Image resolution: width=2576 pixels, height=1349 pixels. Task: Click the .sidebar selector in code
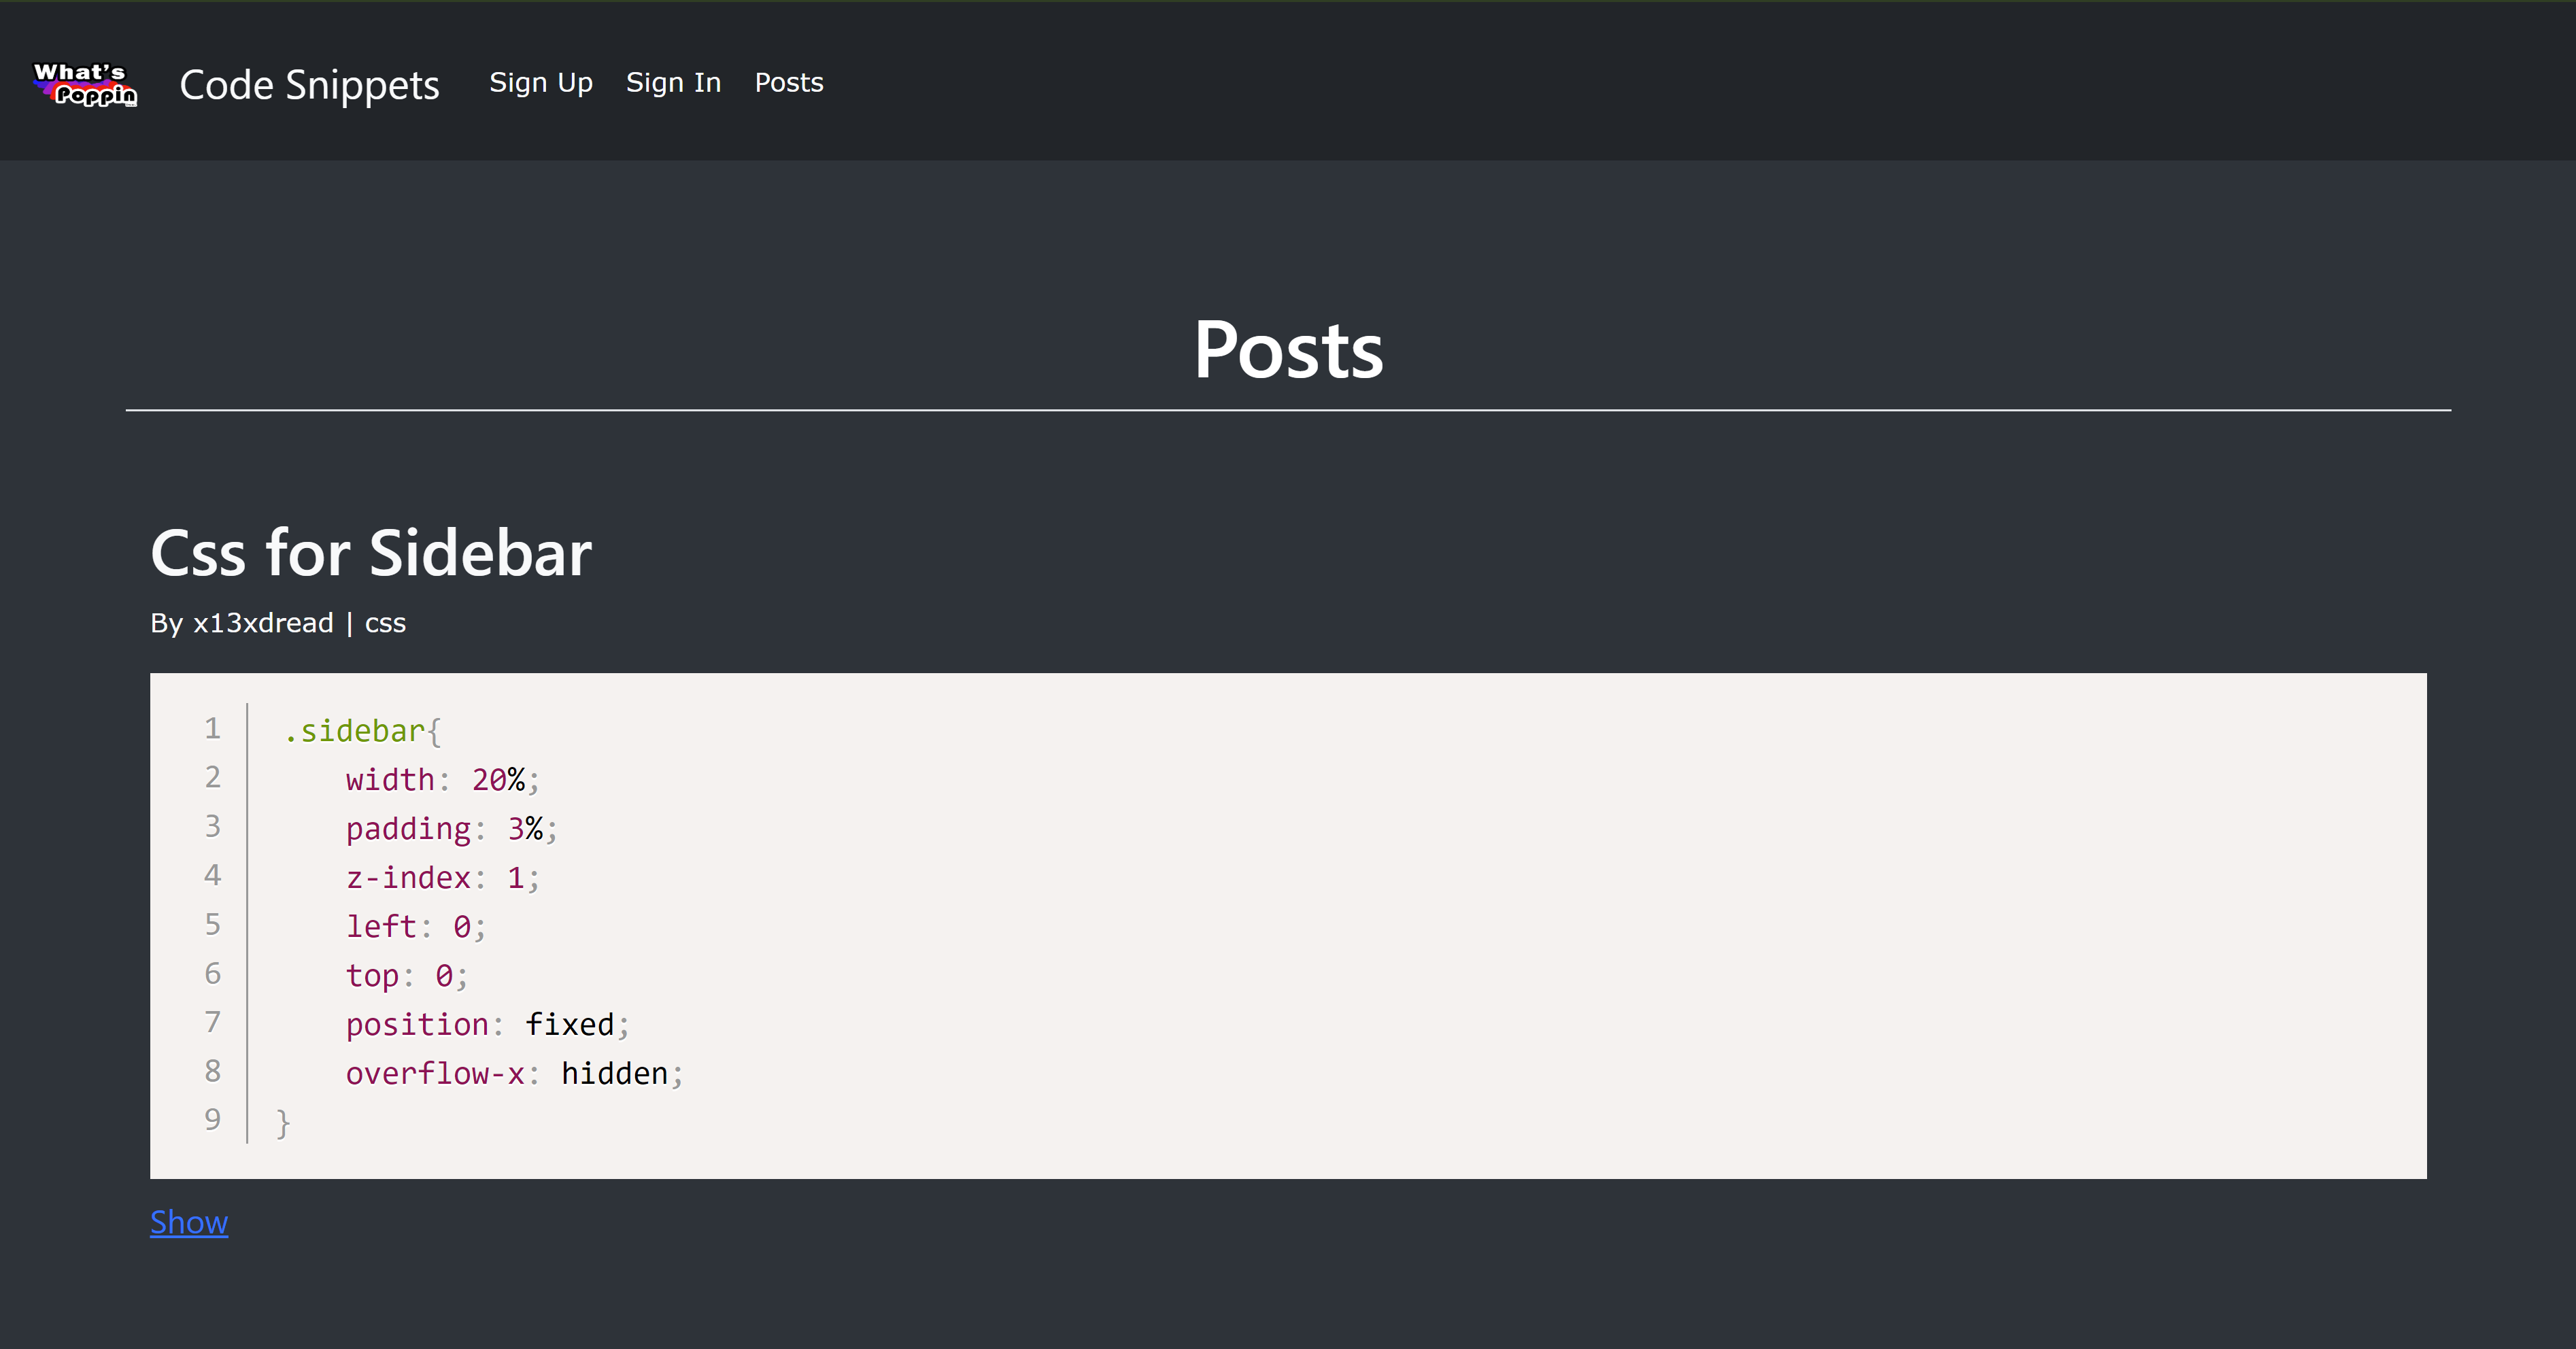[354, 731]
